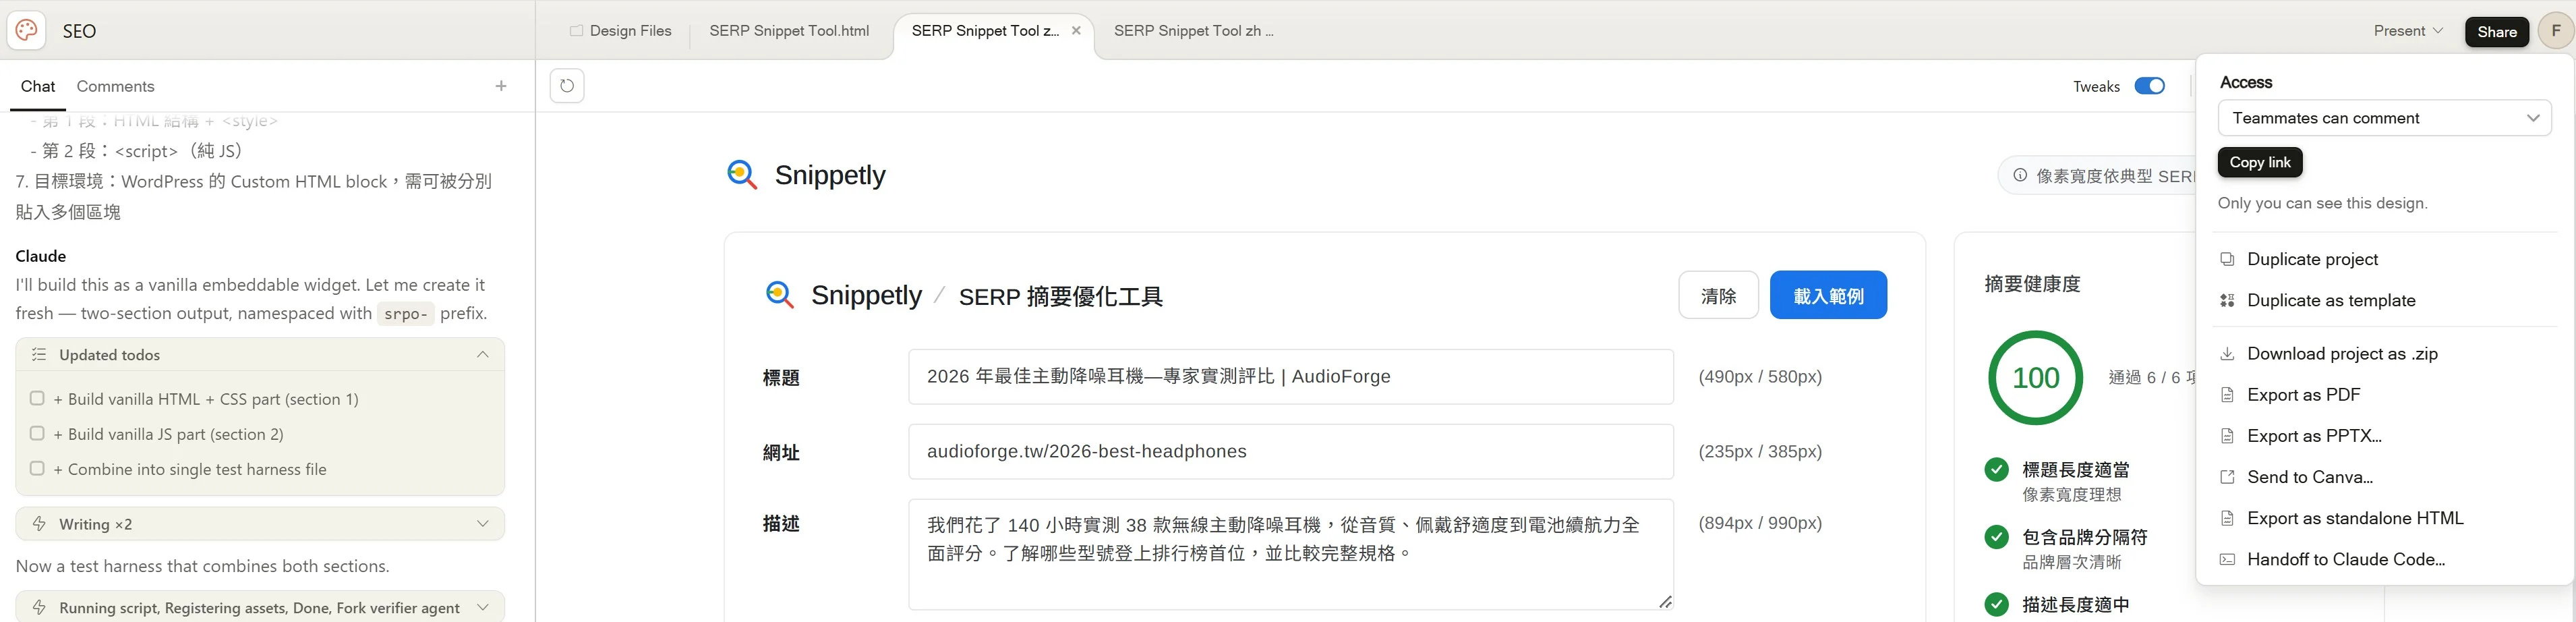Open the Teammates can comment access dropdown

tap(2384, 118)
